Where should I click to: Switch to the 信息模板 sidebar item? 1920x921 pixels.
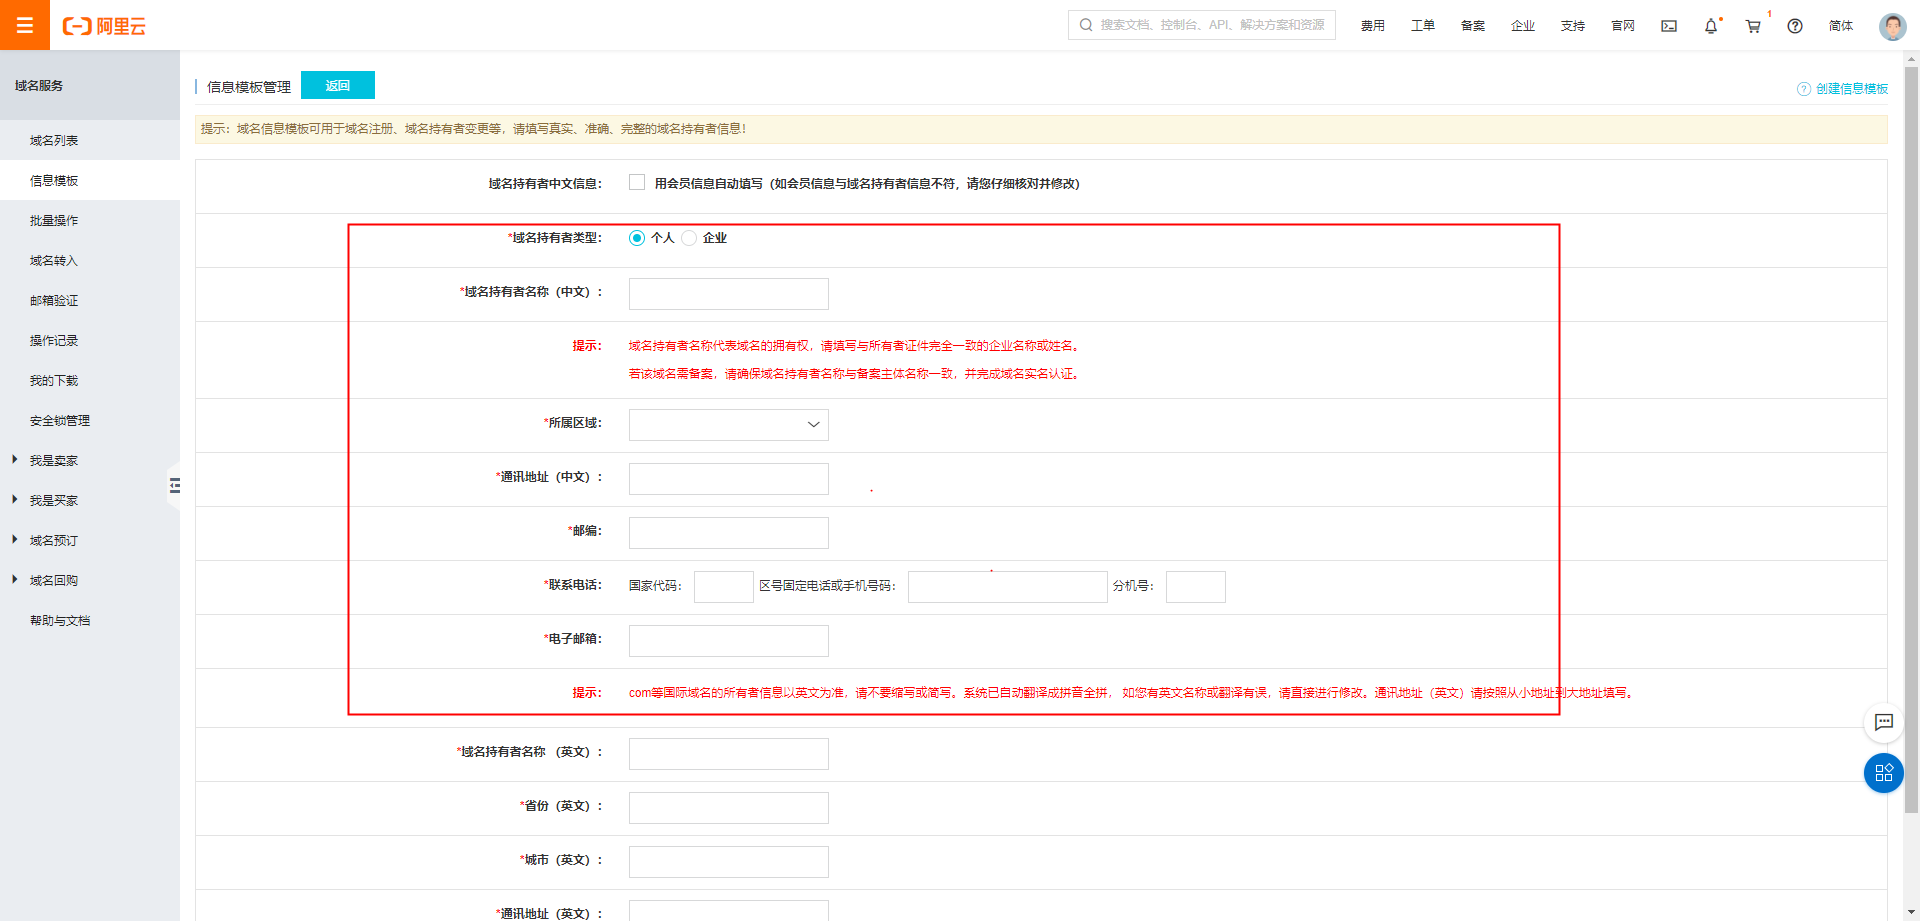(x=54, y=180)
